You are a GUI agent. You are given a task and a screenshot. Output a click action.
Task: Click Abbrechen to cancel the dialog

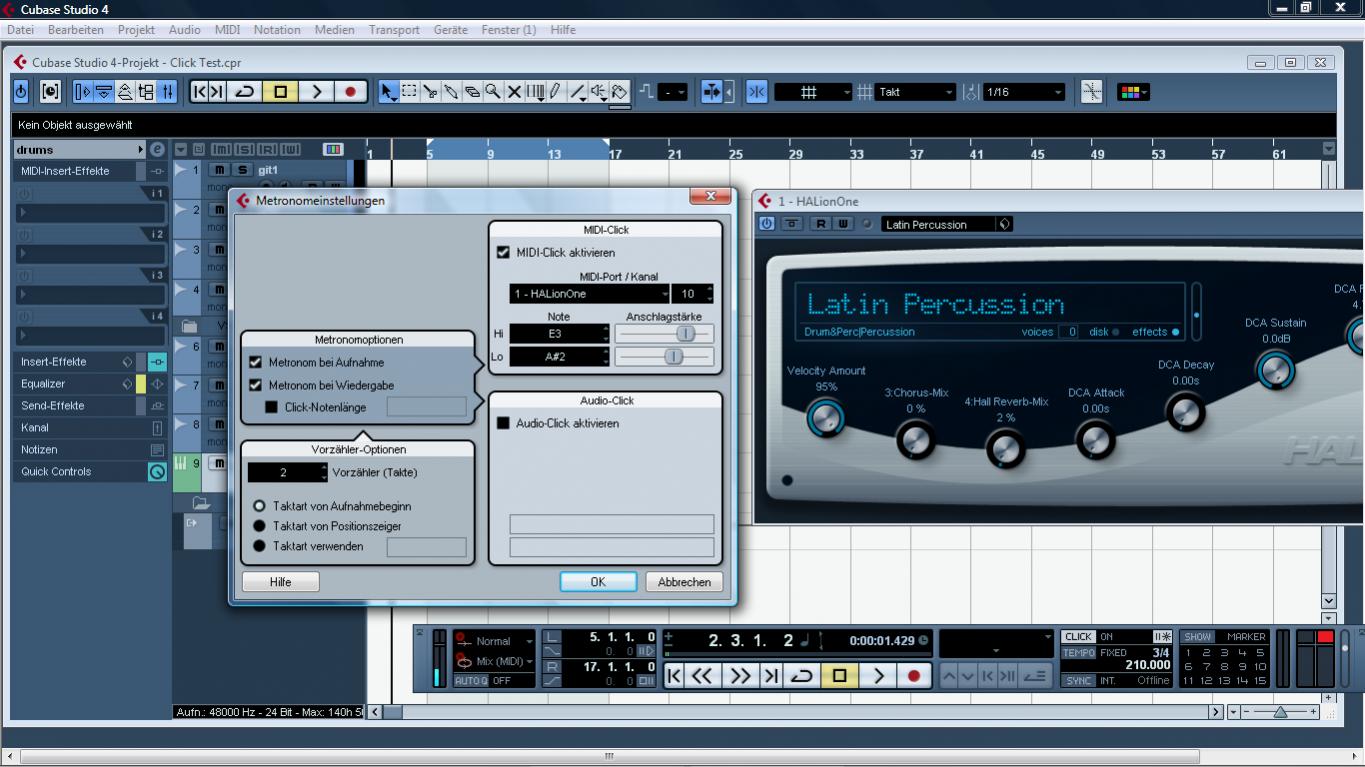[x=684, y=582]
